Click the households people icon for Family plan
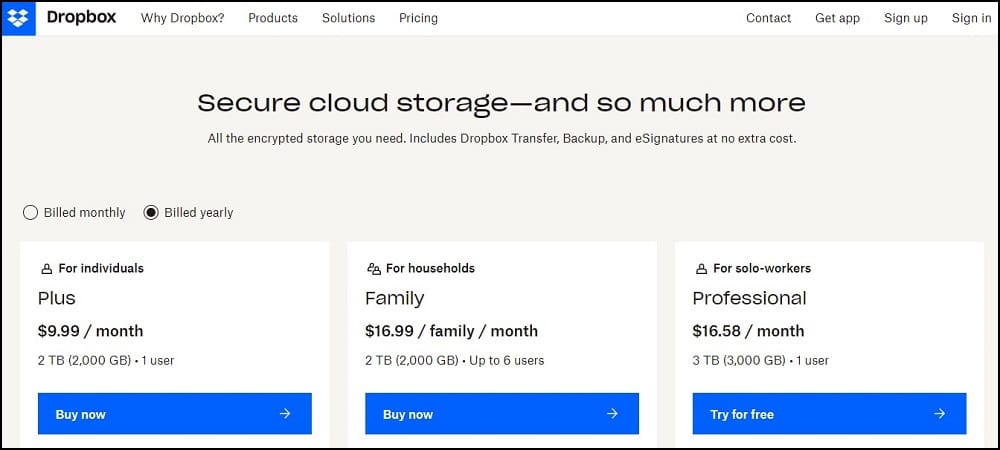This screenshot has width=1000, height=450. tap(374, 269)
